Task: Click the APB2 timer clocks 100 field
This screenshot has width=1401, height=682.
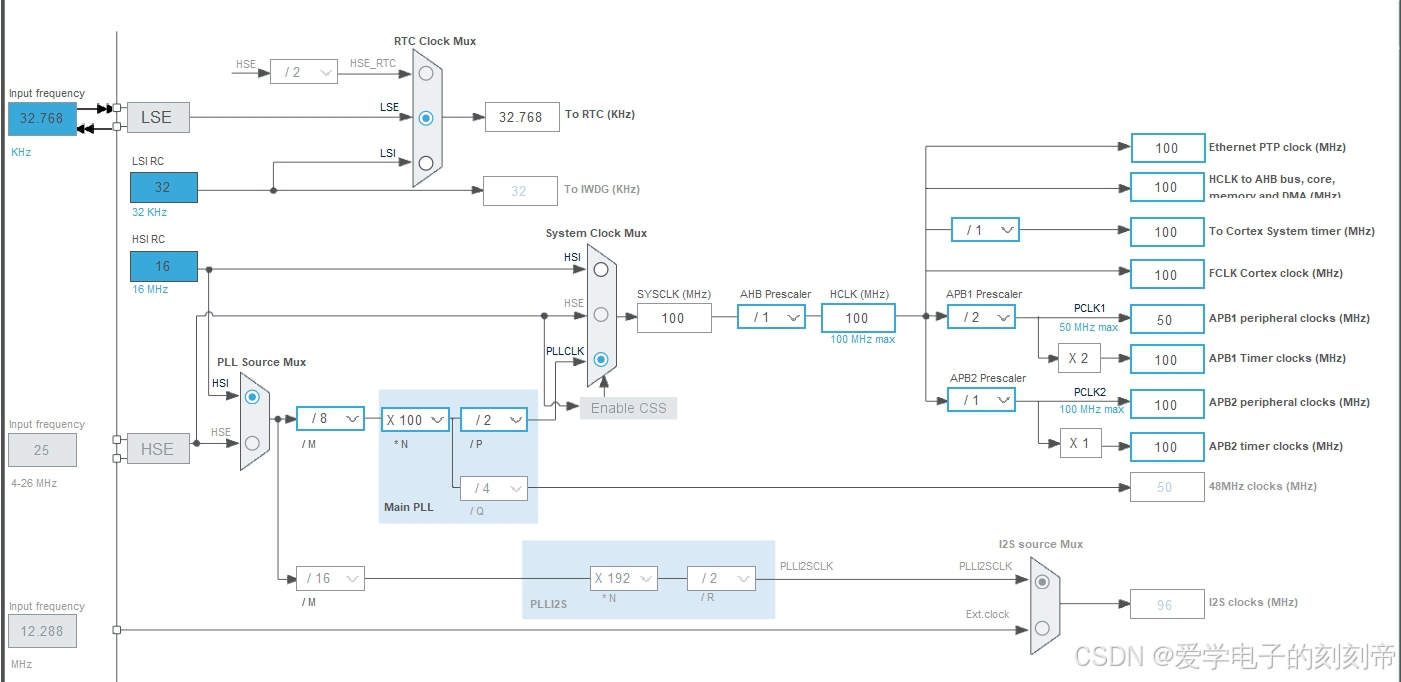Action: pyautogui.click(x=1167, y=447)
